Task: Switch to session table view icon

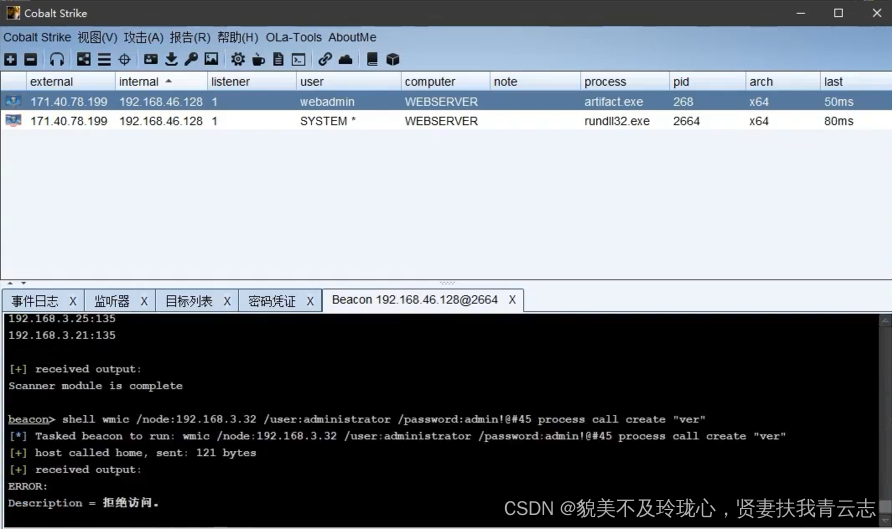Action: click(x=104, y=59)
